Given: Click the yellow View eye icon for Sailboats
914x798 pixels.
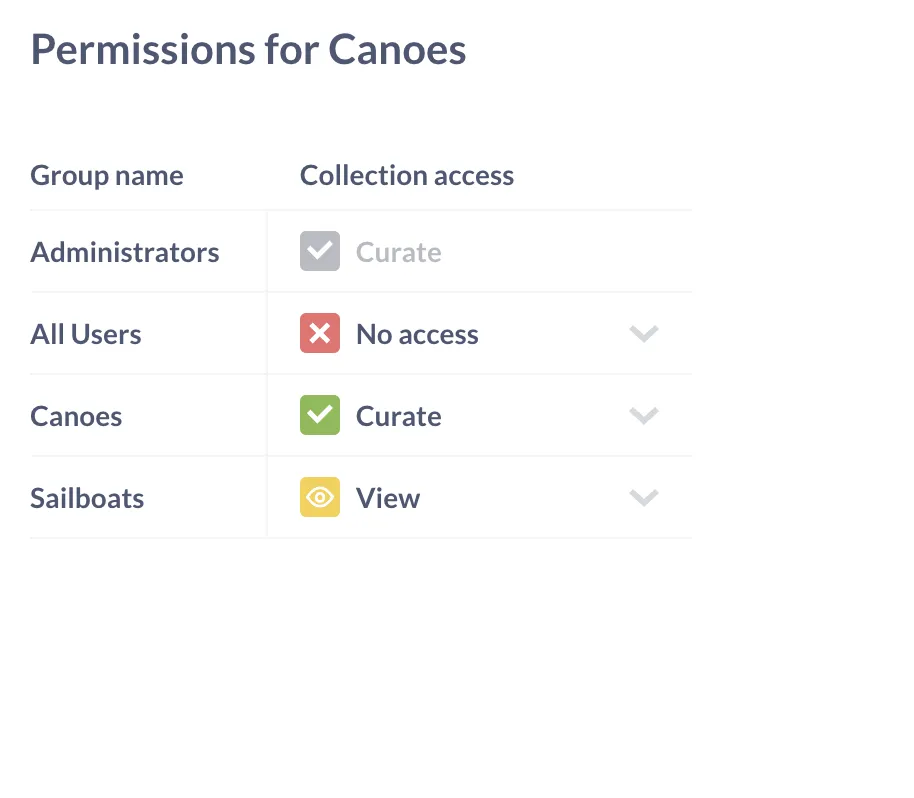Looking at the screenshot, I should pyautogui.click(x=319, y=497).
